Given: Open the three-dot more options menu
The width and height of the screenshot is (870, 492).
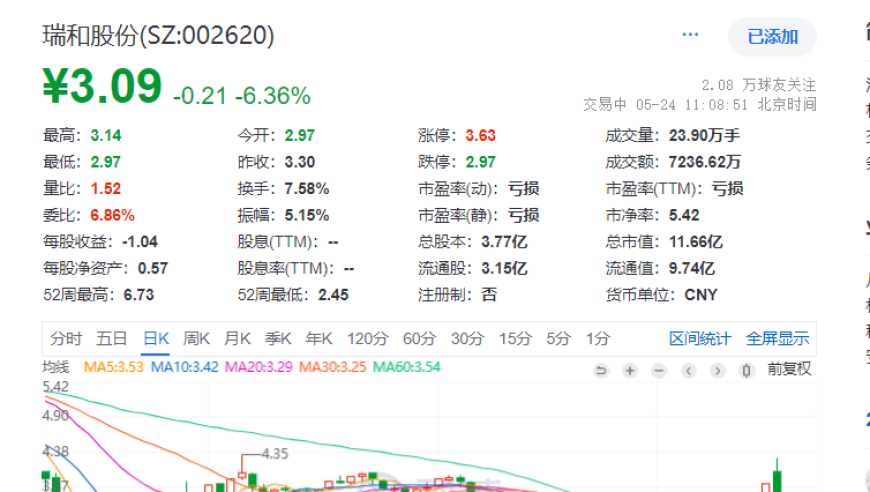Looking at the screenshot, I should [x=690, y=35].
